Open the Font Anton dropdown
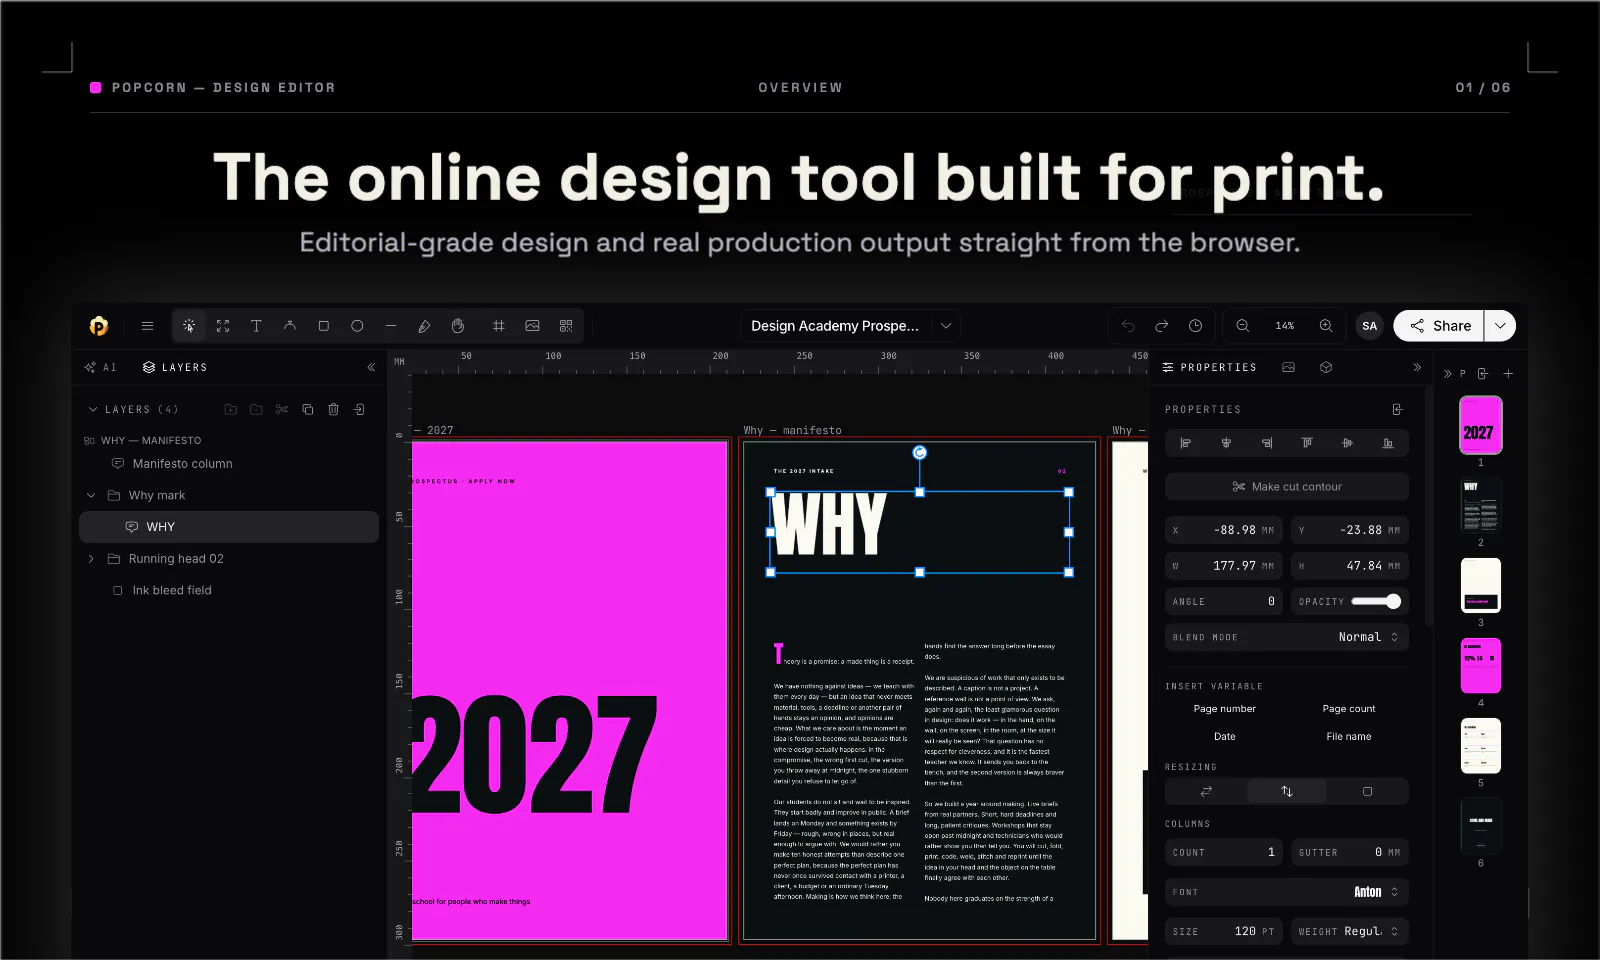1600x960 pixels. (x=1287, y=892)
